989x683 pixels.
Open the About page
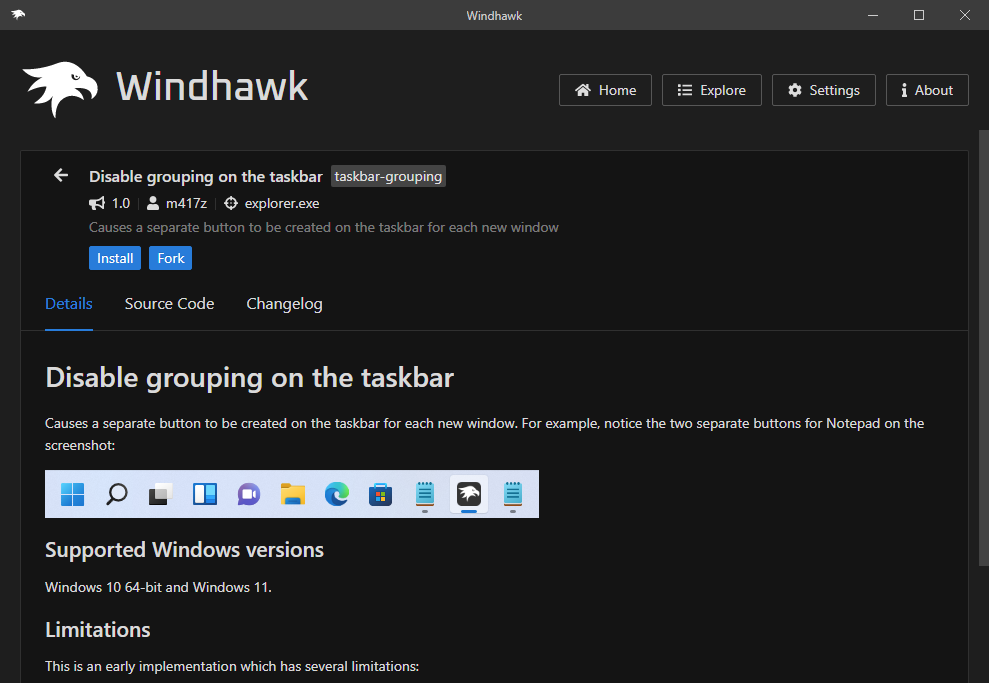pyautogui.click(x=927, y=90)
